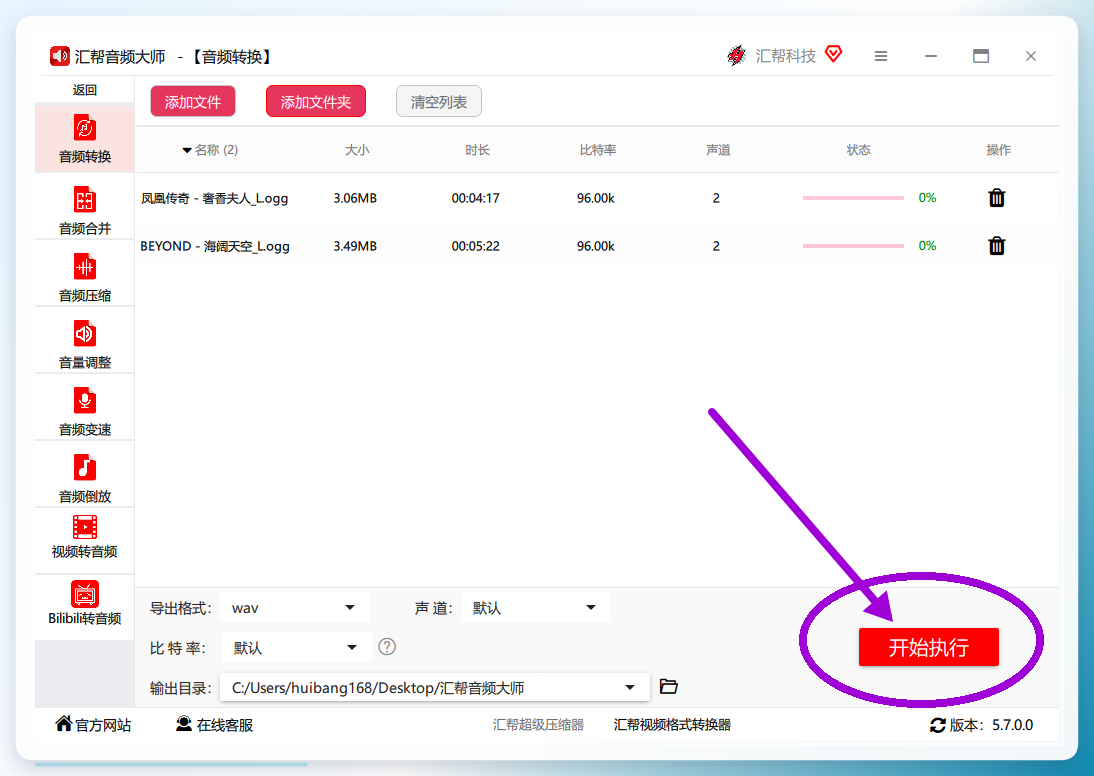Click the 00:05:22 duration cell
The width and height of the screenshot is (1094, 776).
tap(475, 246)
